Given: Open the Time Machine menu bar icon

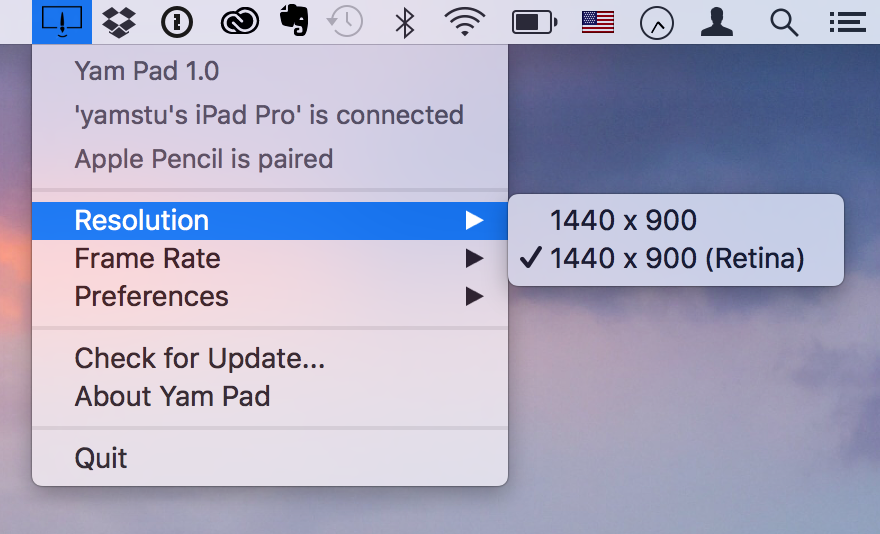Looking at the screenshot, I should 345,22.
